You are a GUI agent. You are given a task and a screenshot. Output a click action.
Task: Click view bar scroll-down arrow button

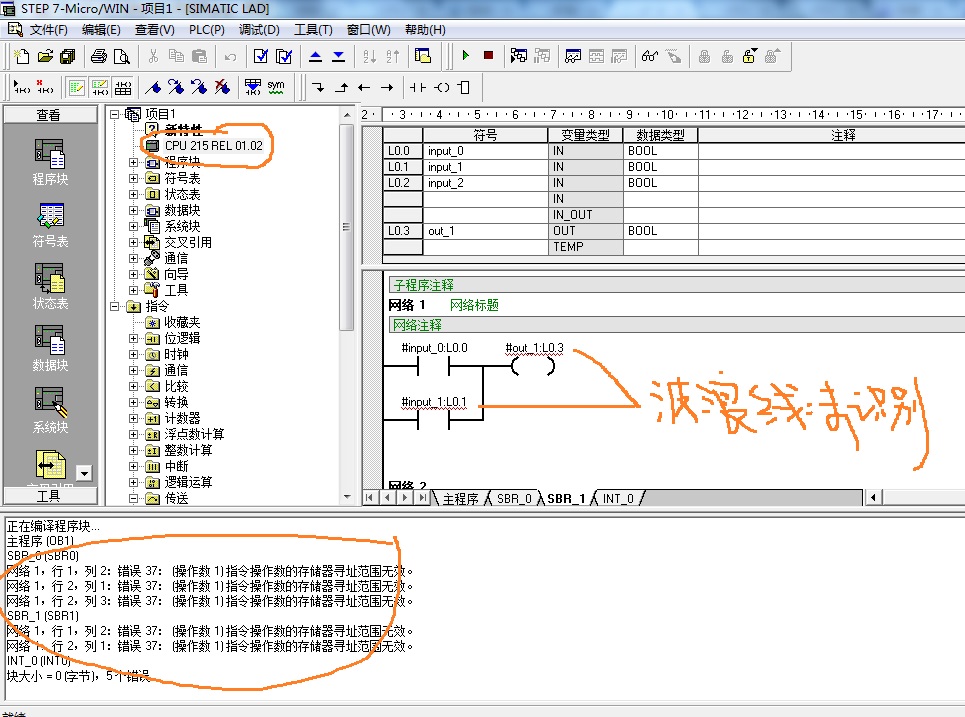(84, 473)
